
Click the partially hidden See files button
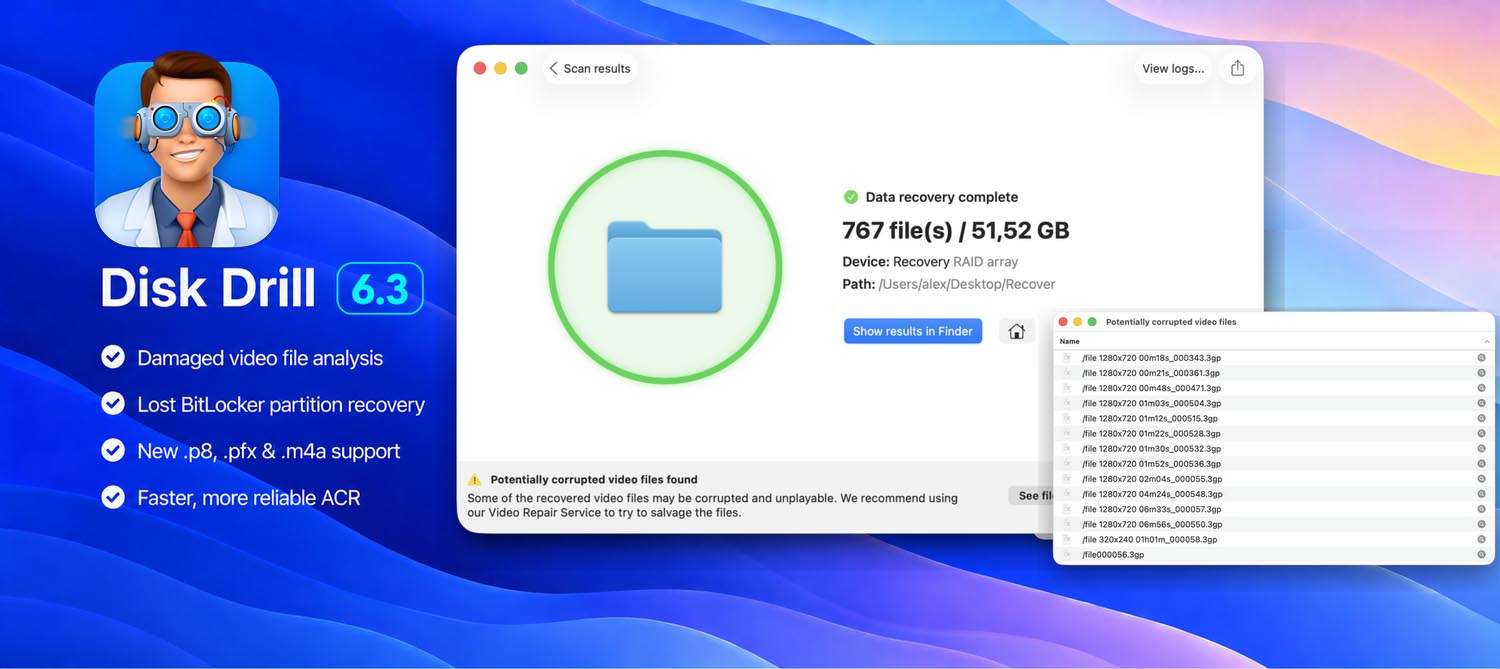[x=1032, y=496]
